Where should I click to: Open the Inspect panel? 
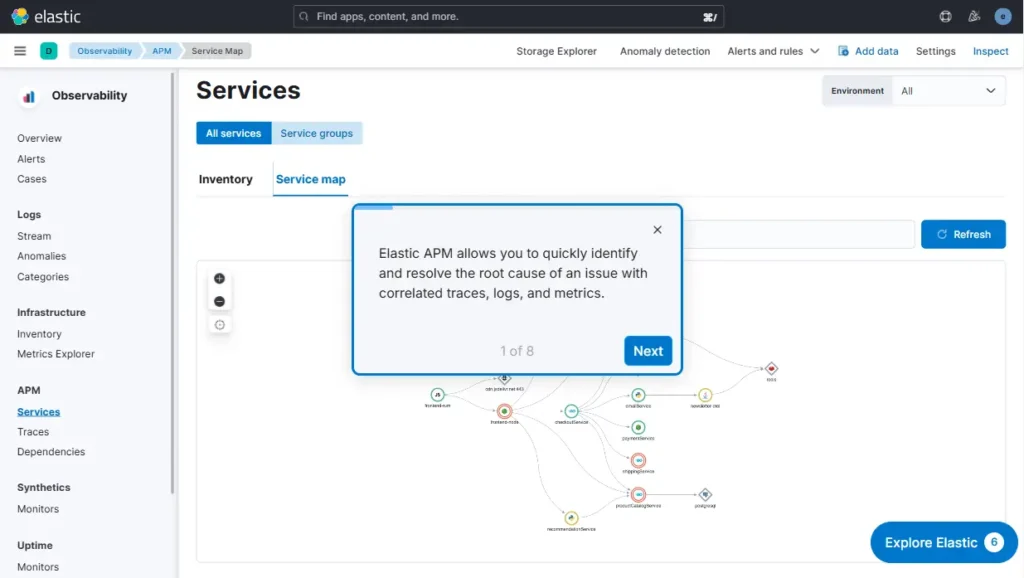990,51
